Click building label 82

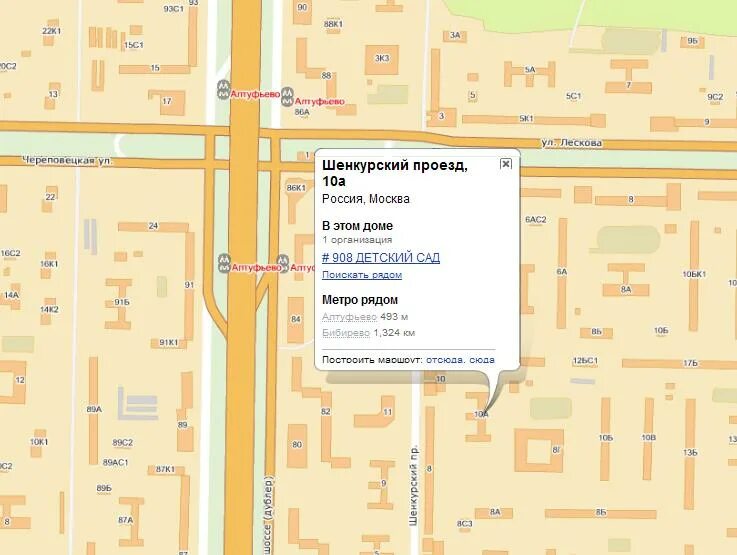[326, 411]
